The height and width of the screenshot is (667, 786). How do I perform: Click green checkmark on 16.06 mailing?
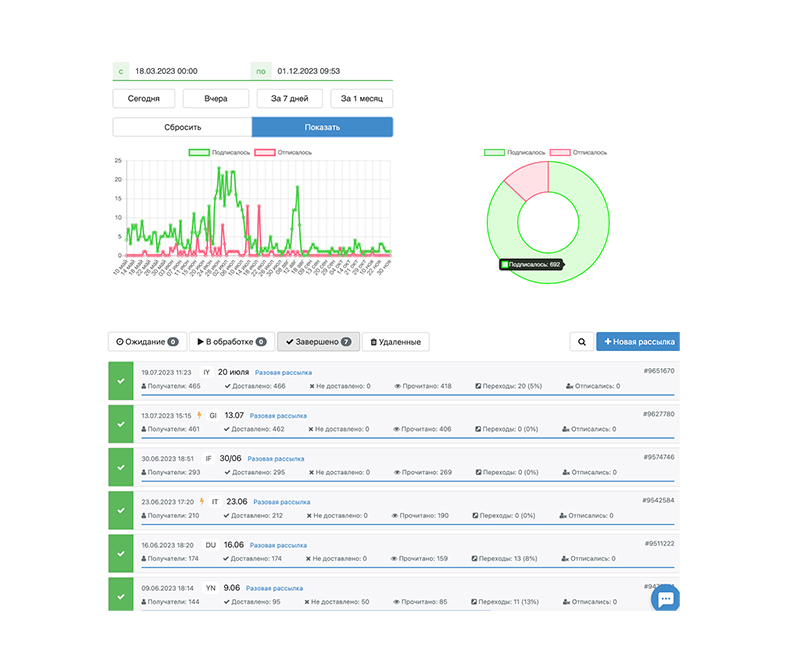coord(121,553)
